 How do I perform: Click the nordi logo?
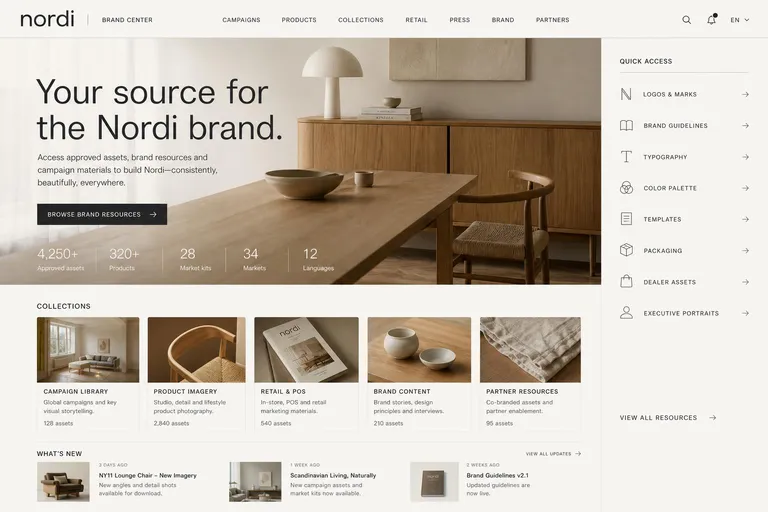coord(47,19)
